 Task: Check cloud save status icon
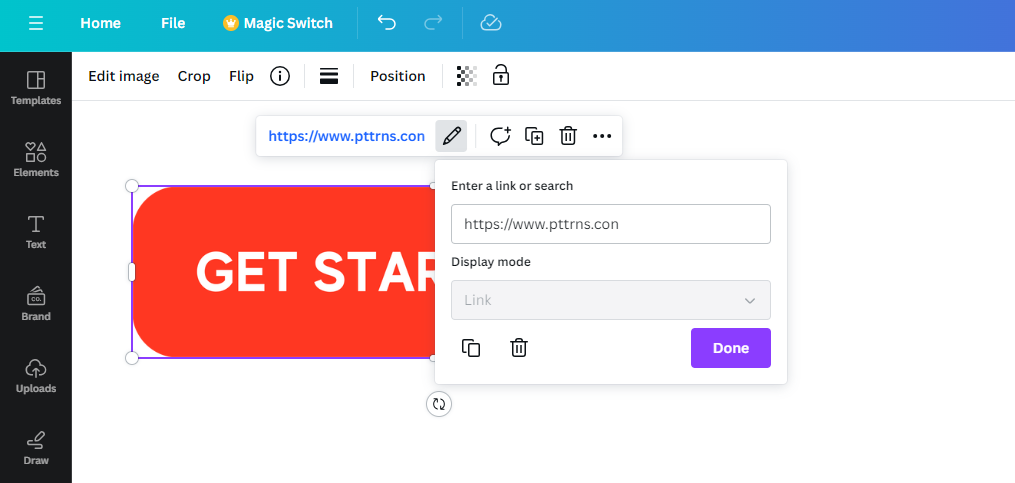(x=491, y=23)
